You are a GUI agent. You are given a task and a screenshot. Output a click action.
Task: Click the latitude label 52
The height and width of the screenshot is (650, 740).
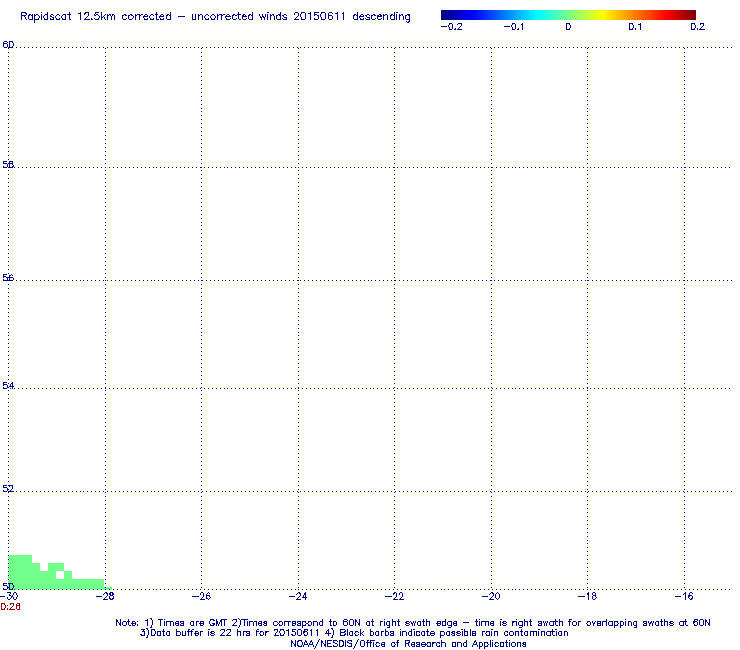pos(8,489)
